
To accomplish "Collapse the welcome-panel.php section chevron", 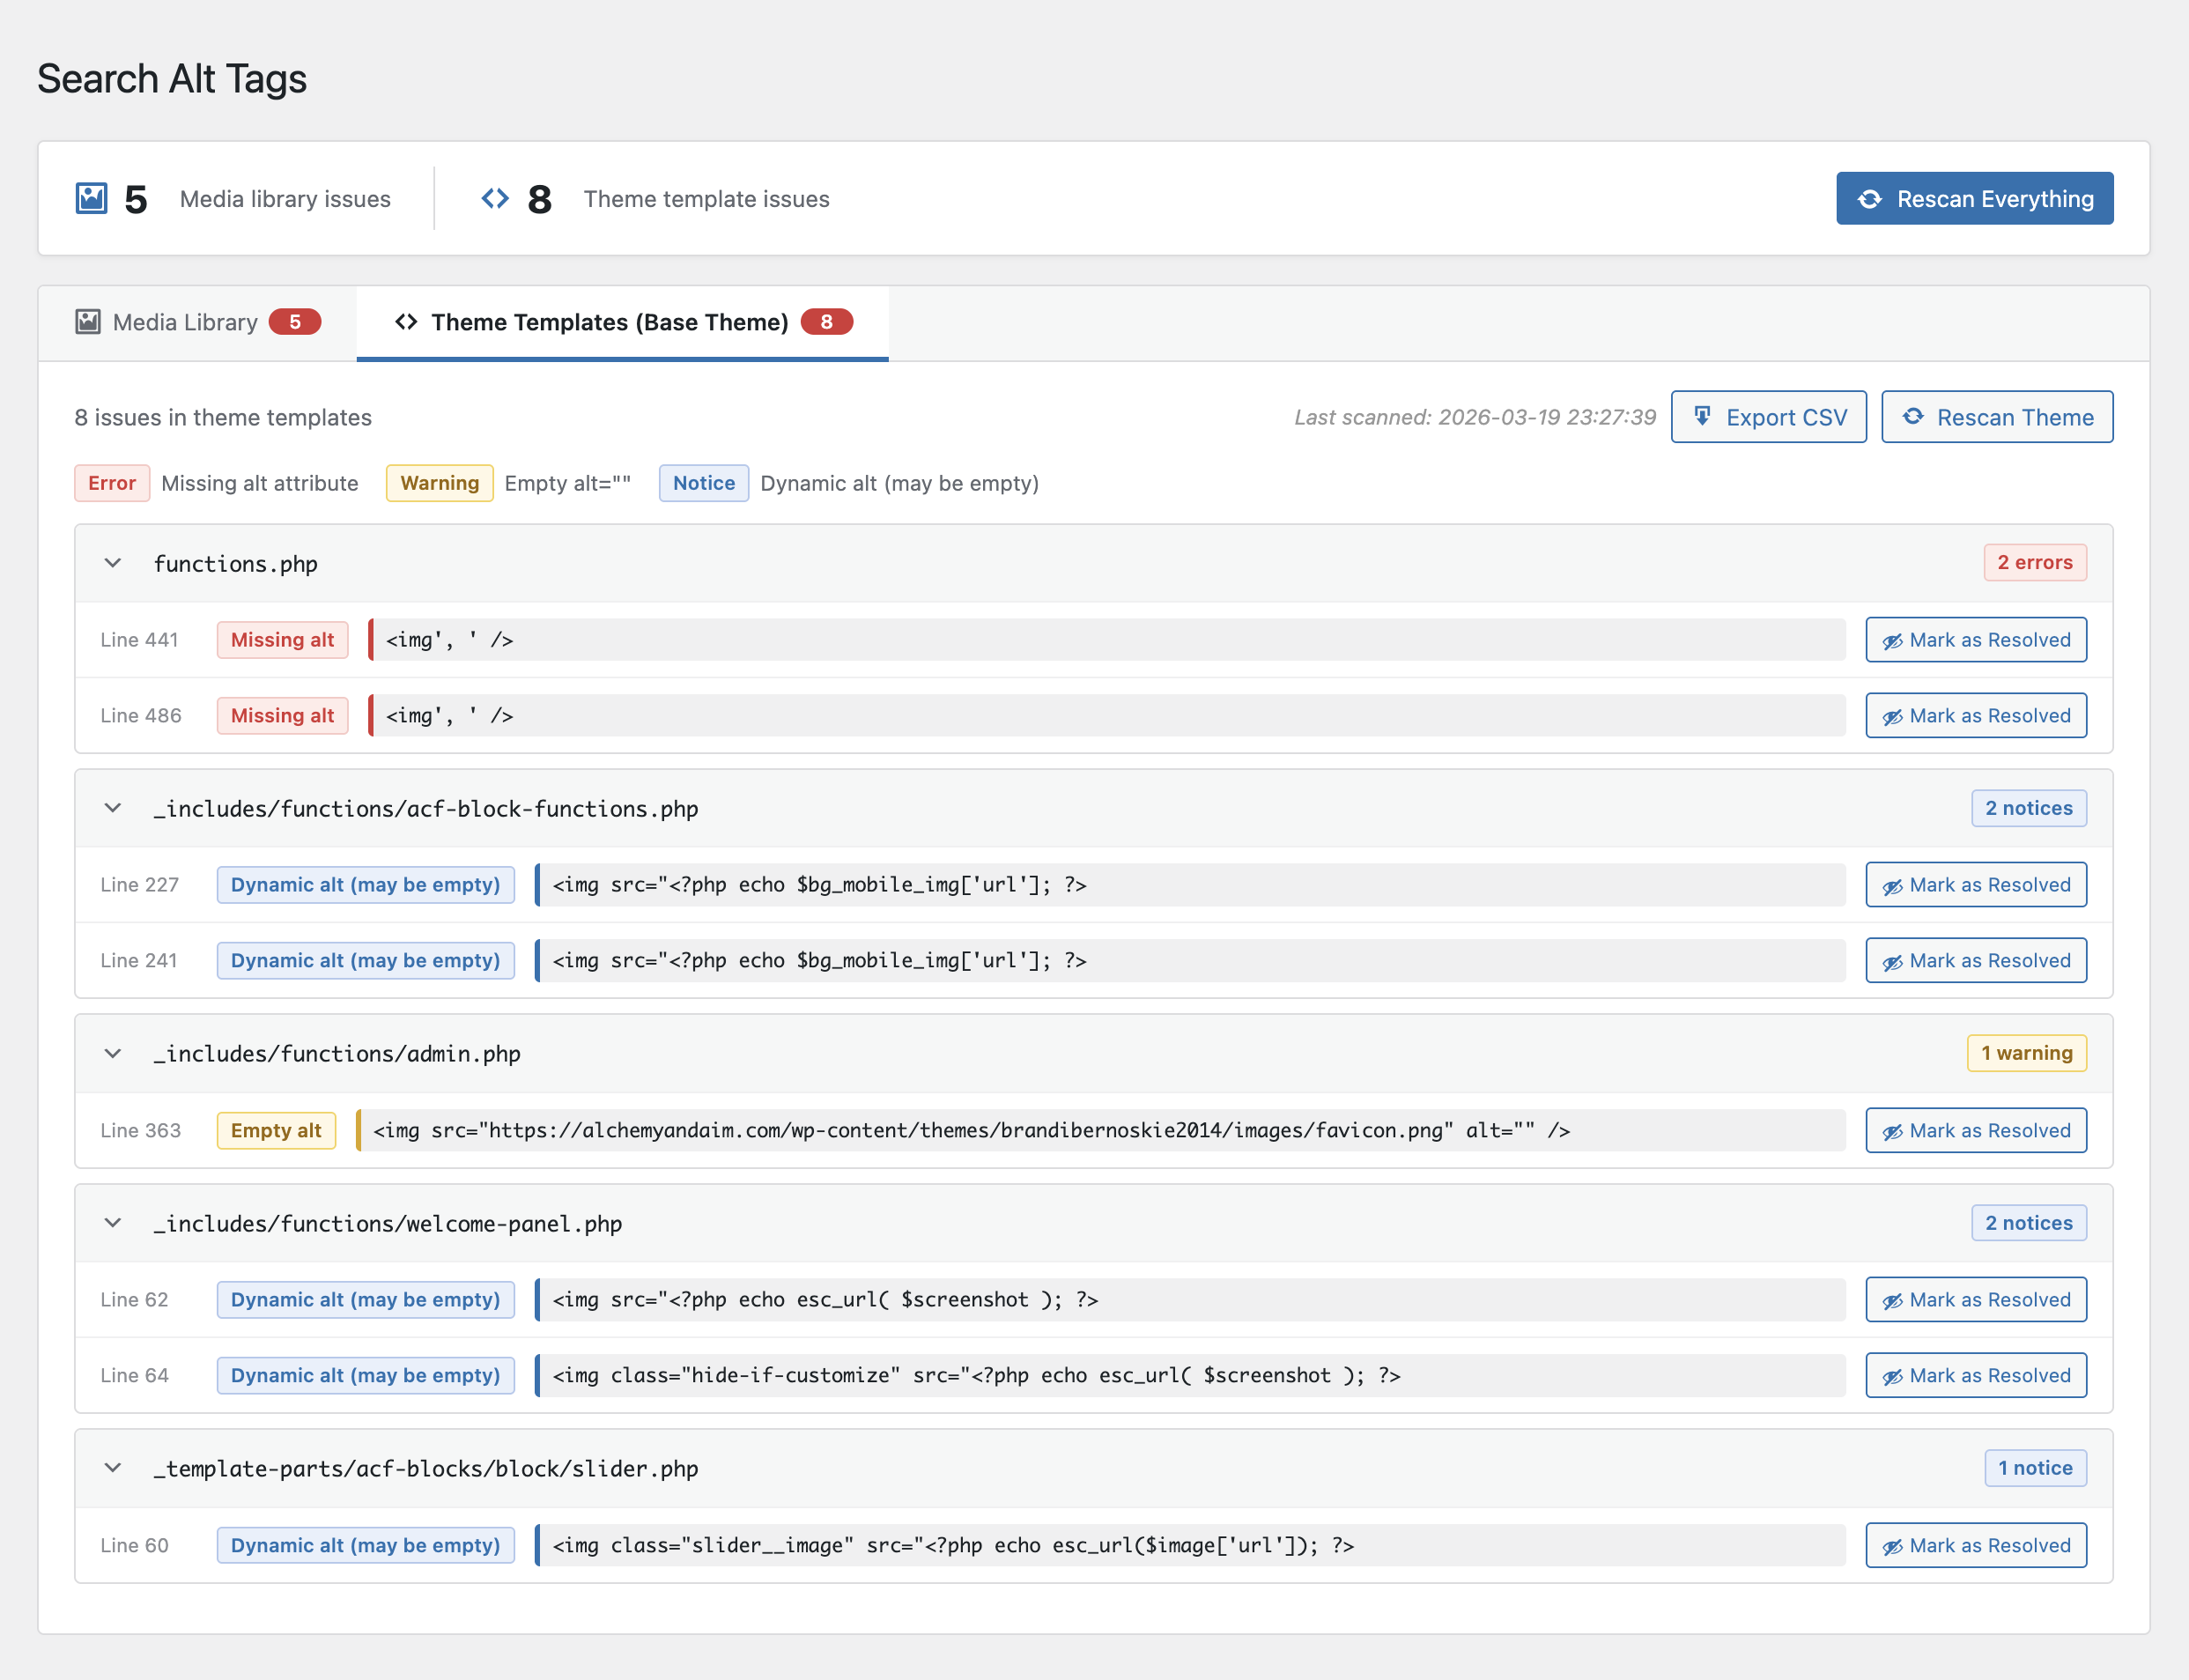I will coord(113,1223).
